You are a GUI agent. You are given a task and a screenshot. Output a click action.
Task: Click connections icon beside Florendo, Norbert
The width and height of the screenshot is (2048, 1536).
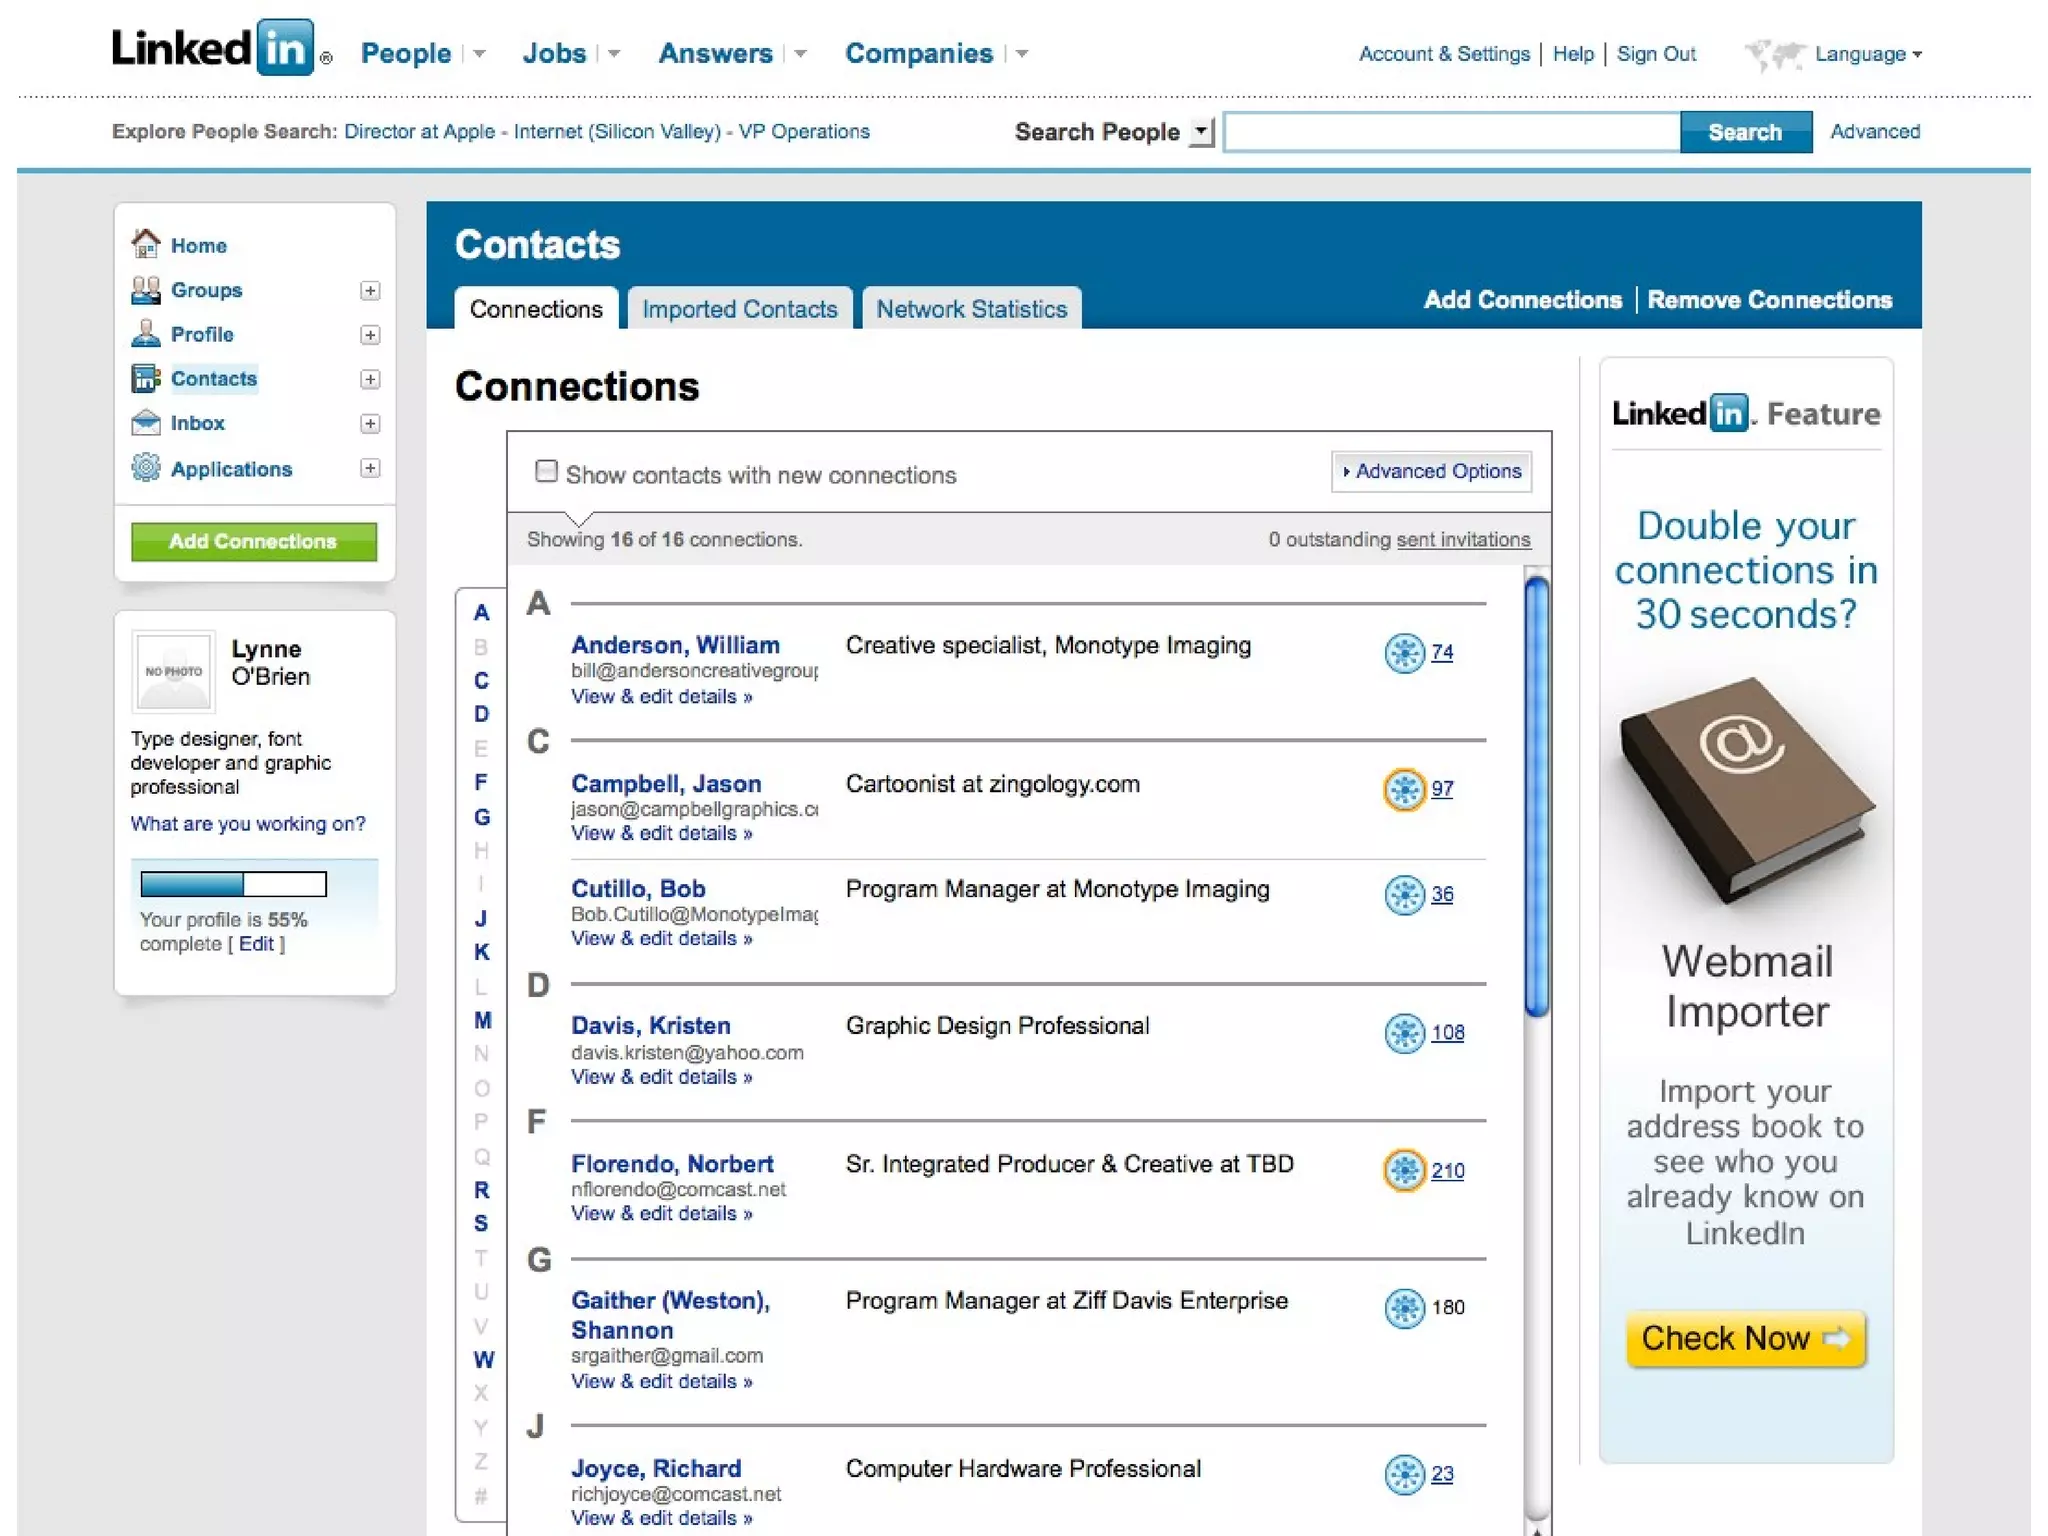1404,1170
